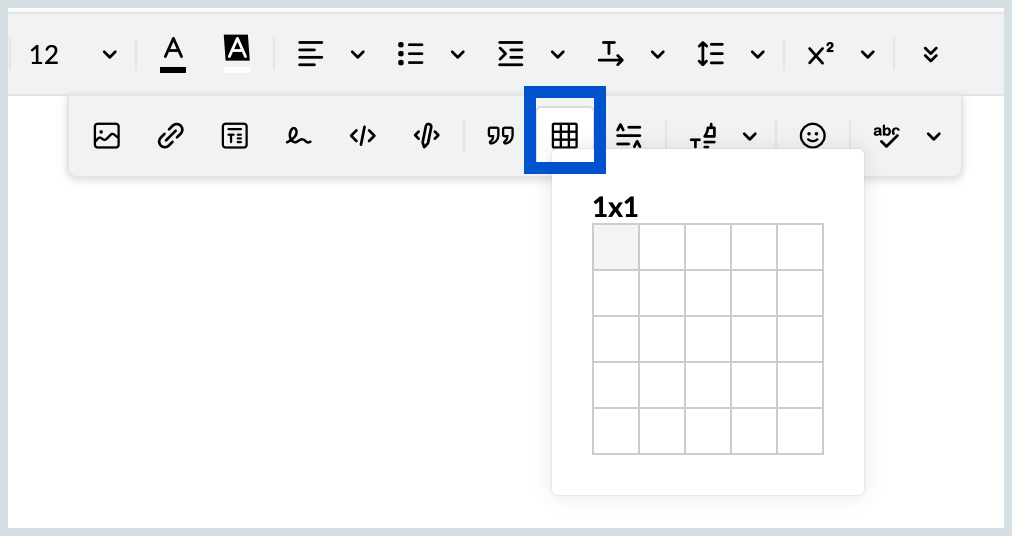Select the 1x1 top-left table cell
1012x536 pixels.
click(616, 247)
